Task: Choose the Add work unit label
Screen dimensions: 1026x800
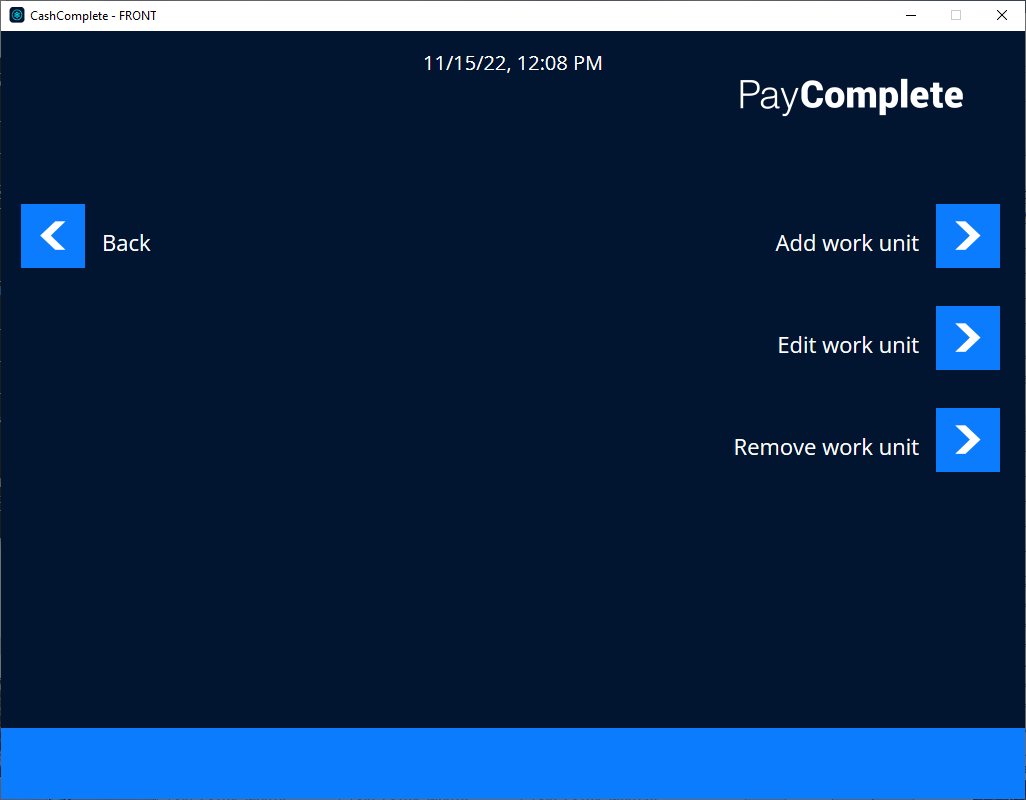Action: [846, 243]
